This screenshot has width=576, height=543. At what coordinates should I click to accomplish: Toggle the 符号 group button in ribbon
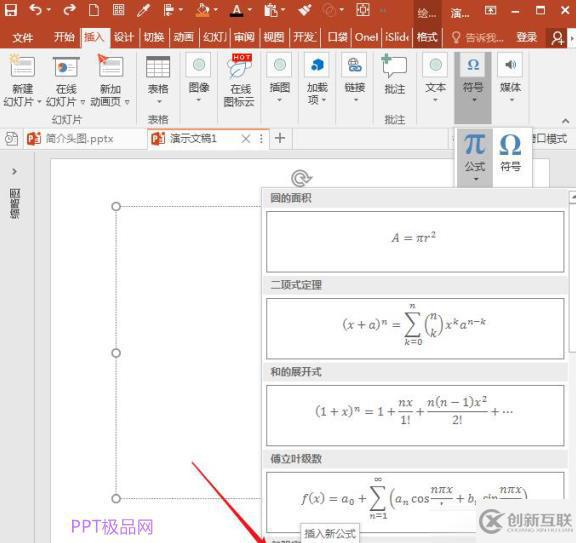click(473, 87)
